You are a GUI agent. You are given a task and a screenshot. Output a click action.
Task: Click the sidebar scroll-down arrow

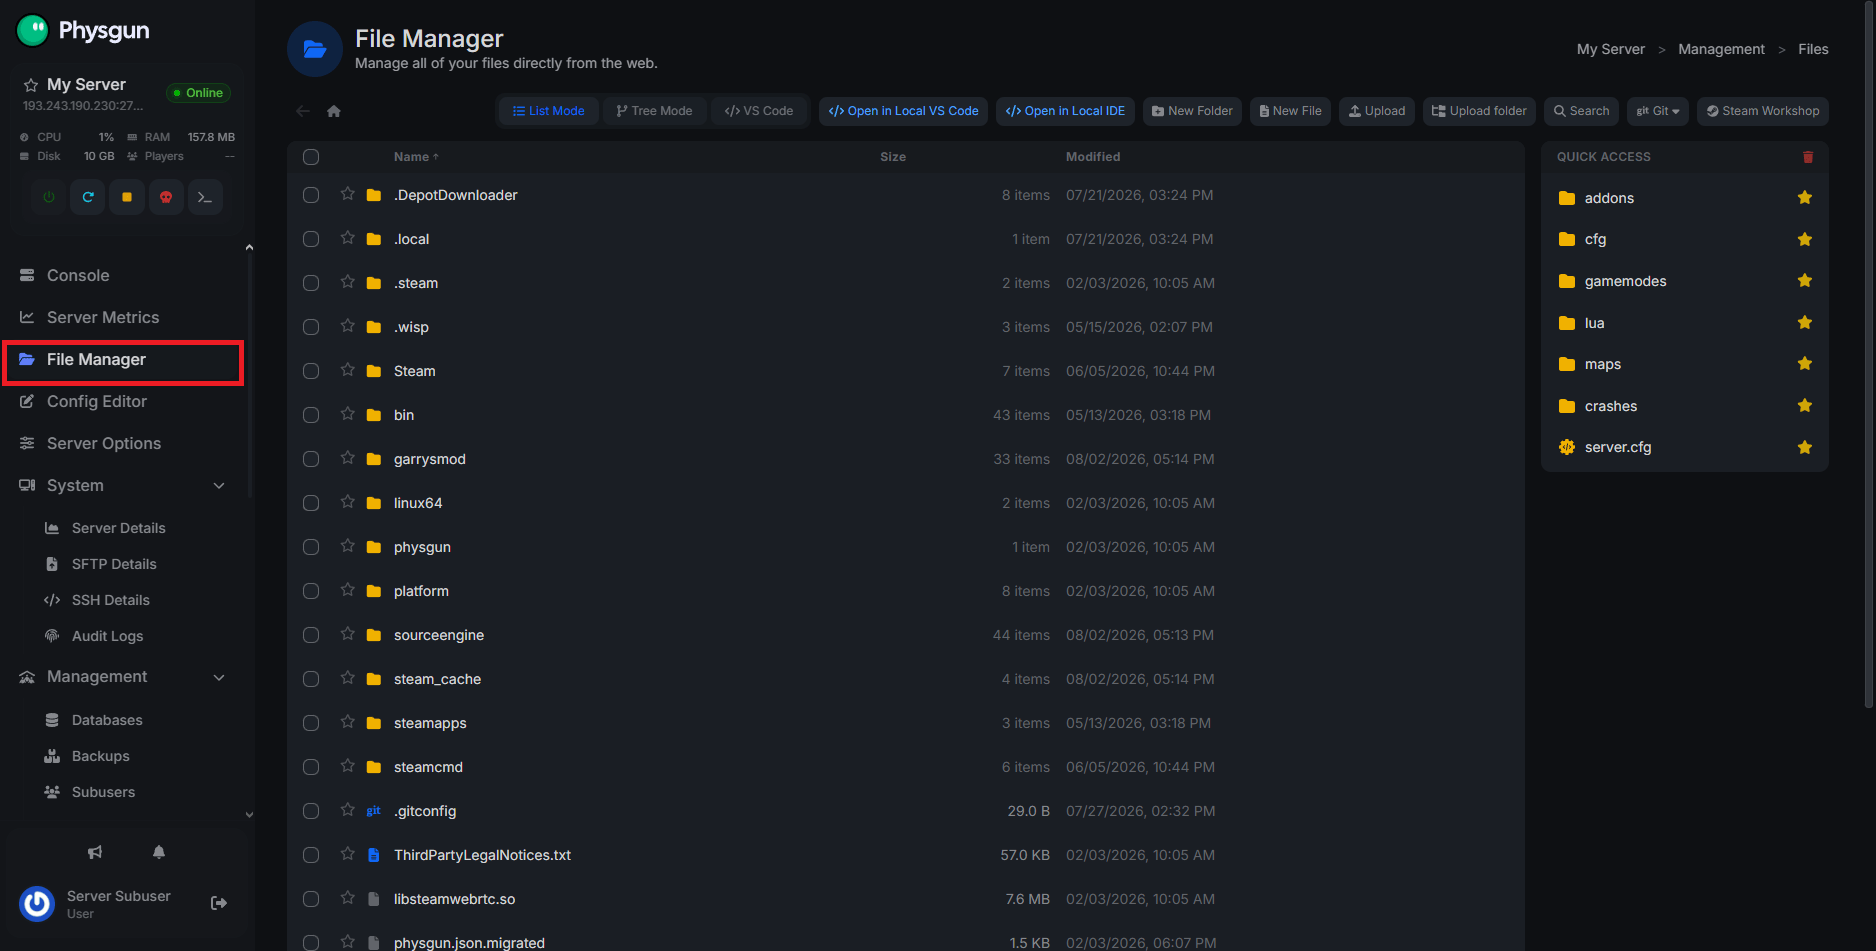[249, 815]
